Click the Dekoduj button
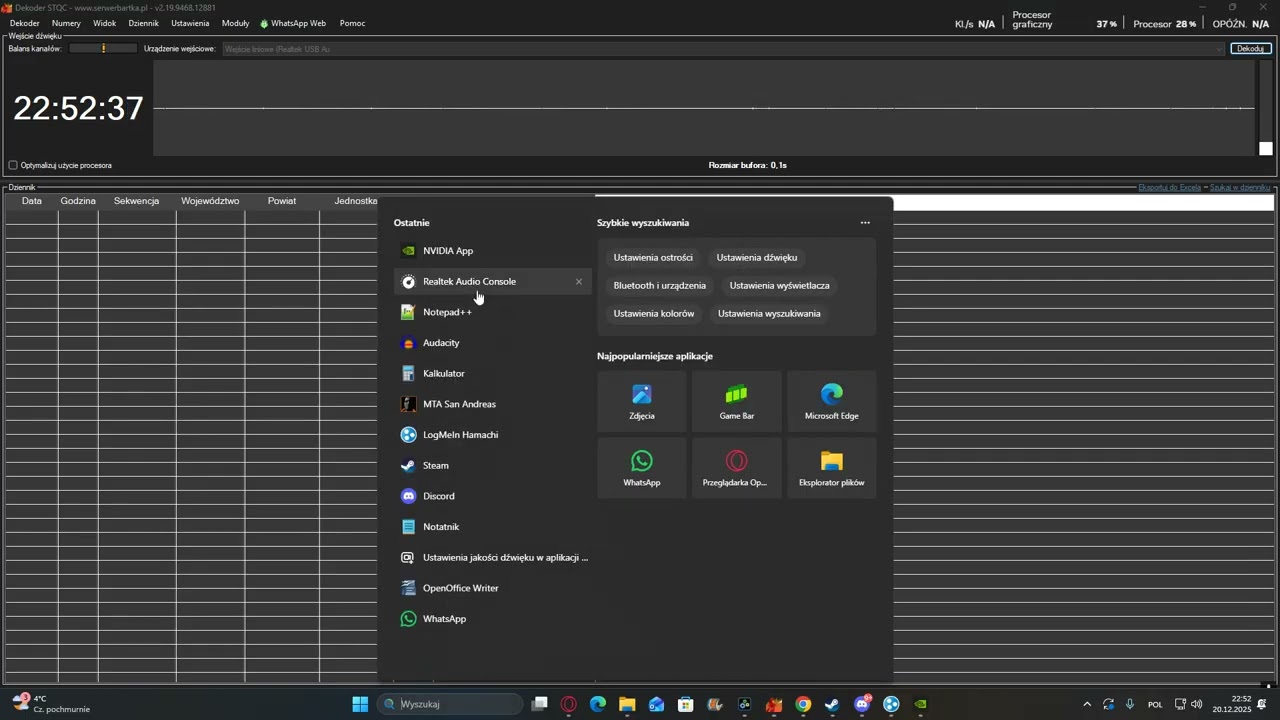Image resolution: width=1280 pixels, height=720 pixels. tap(1251, 49)
